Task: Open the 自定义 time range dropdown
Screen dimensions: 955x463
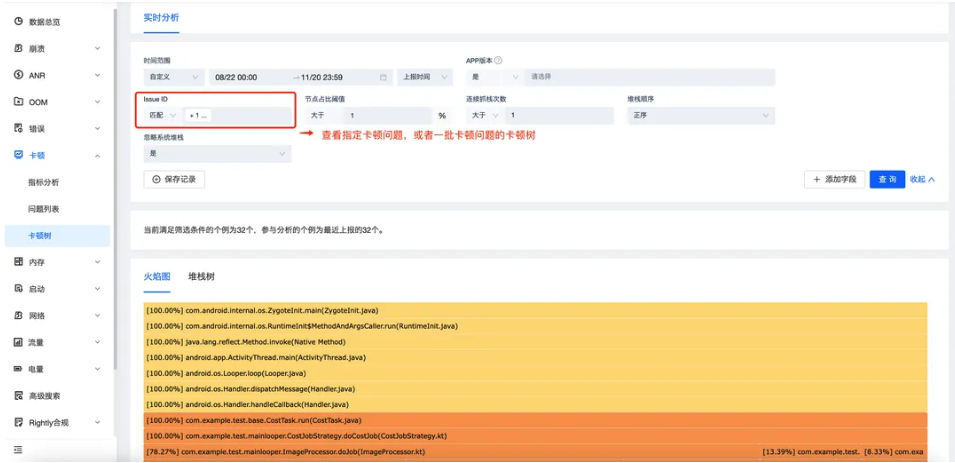Action: [174, 77]
